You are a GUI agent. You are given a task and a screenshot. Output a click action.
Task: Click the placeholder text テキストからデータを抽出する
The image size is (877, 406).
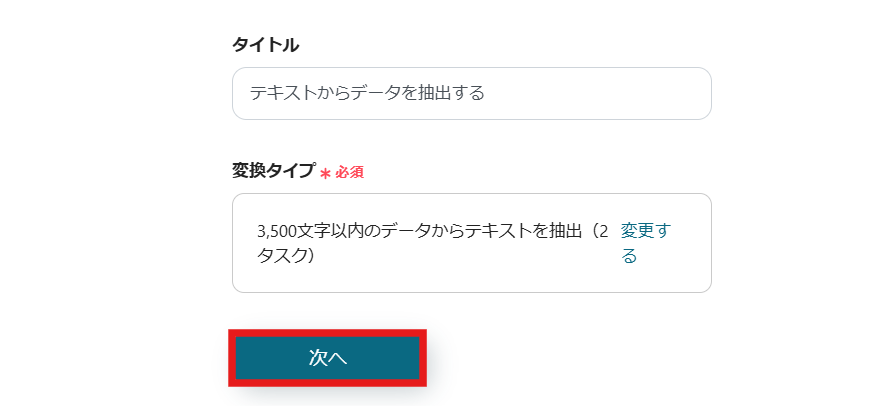[x=367, y=94]
